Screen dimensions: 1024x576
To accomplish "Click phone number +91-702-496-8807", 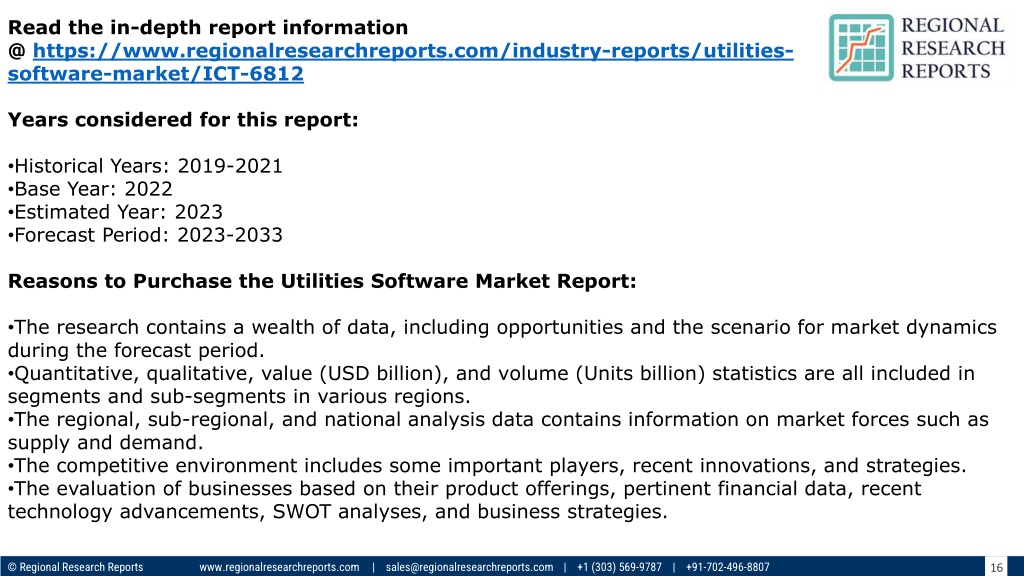I will pyautogui.click(x=728, y=567).
